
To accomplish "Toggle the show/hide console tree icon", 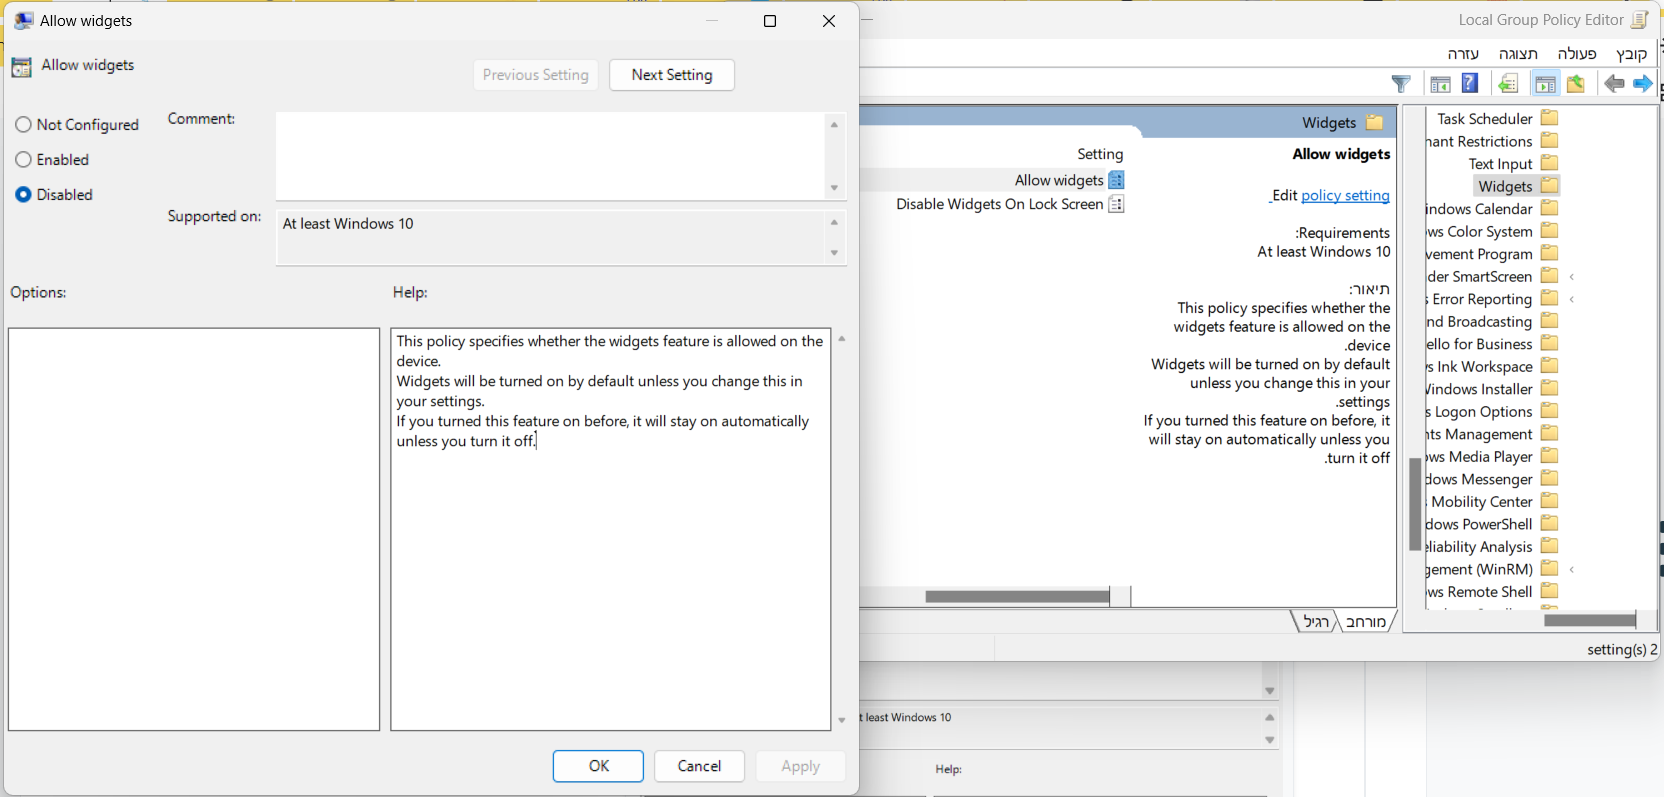I will pos(1545,84).
